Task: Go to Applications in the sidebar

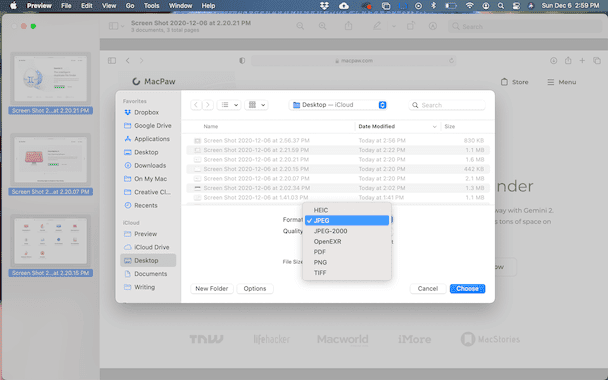Action: coord(148,139)
